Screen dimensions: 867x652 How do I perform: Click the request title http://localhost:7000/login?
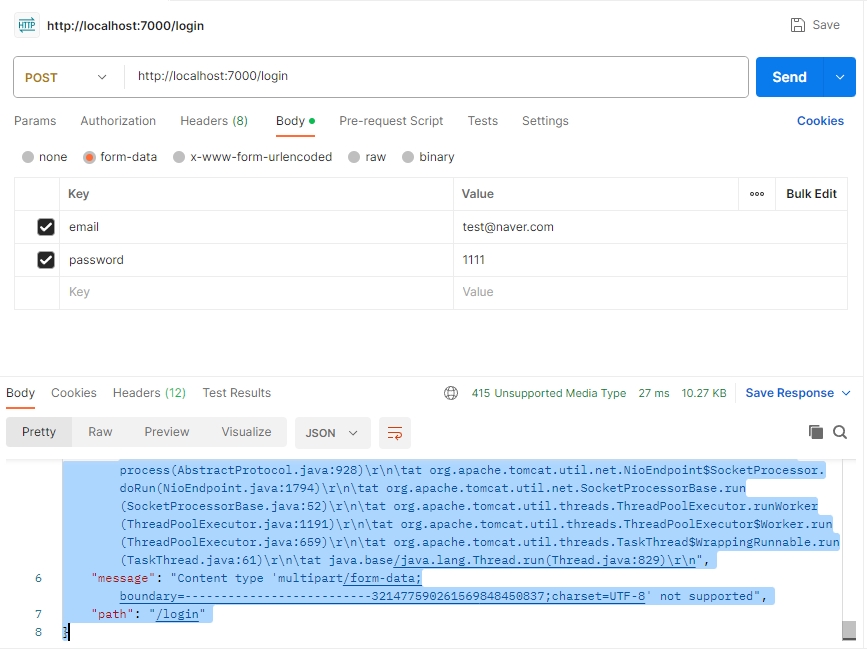[126, 26]
